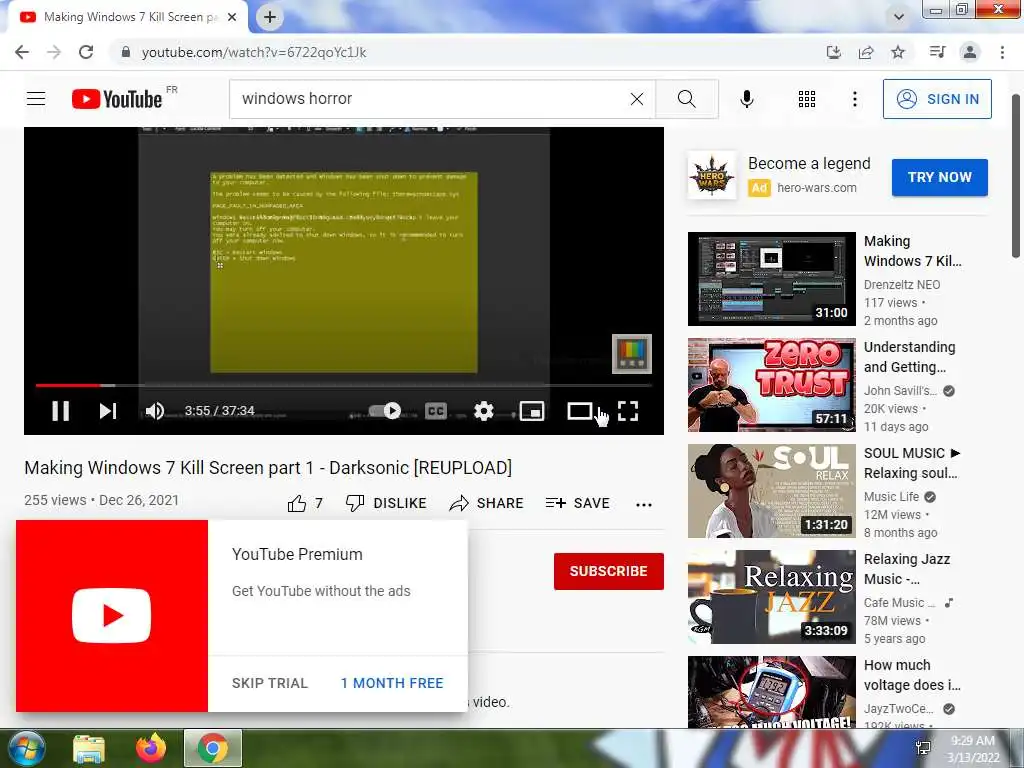Accept the 1 MONTH FREE offer
The width and height of the screenshot is (1024, 768).
[x=392, y=683]
